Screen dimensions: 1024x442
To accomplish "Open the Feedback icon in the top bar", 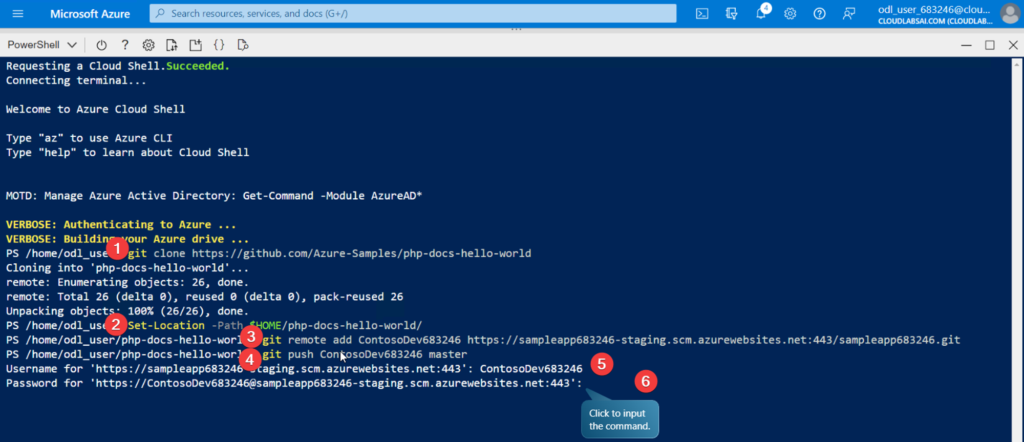I will (848, 14).
